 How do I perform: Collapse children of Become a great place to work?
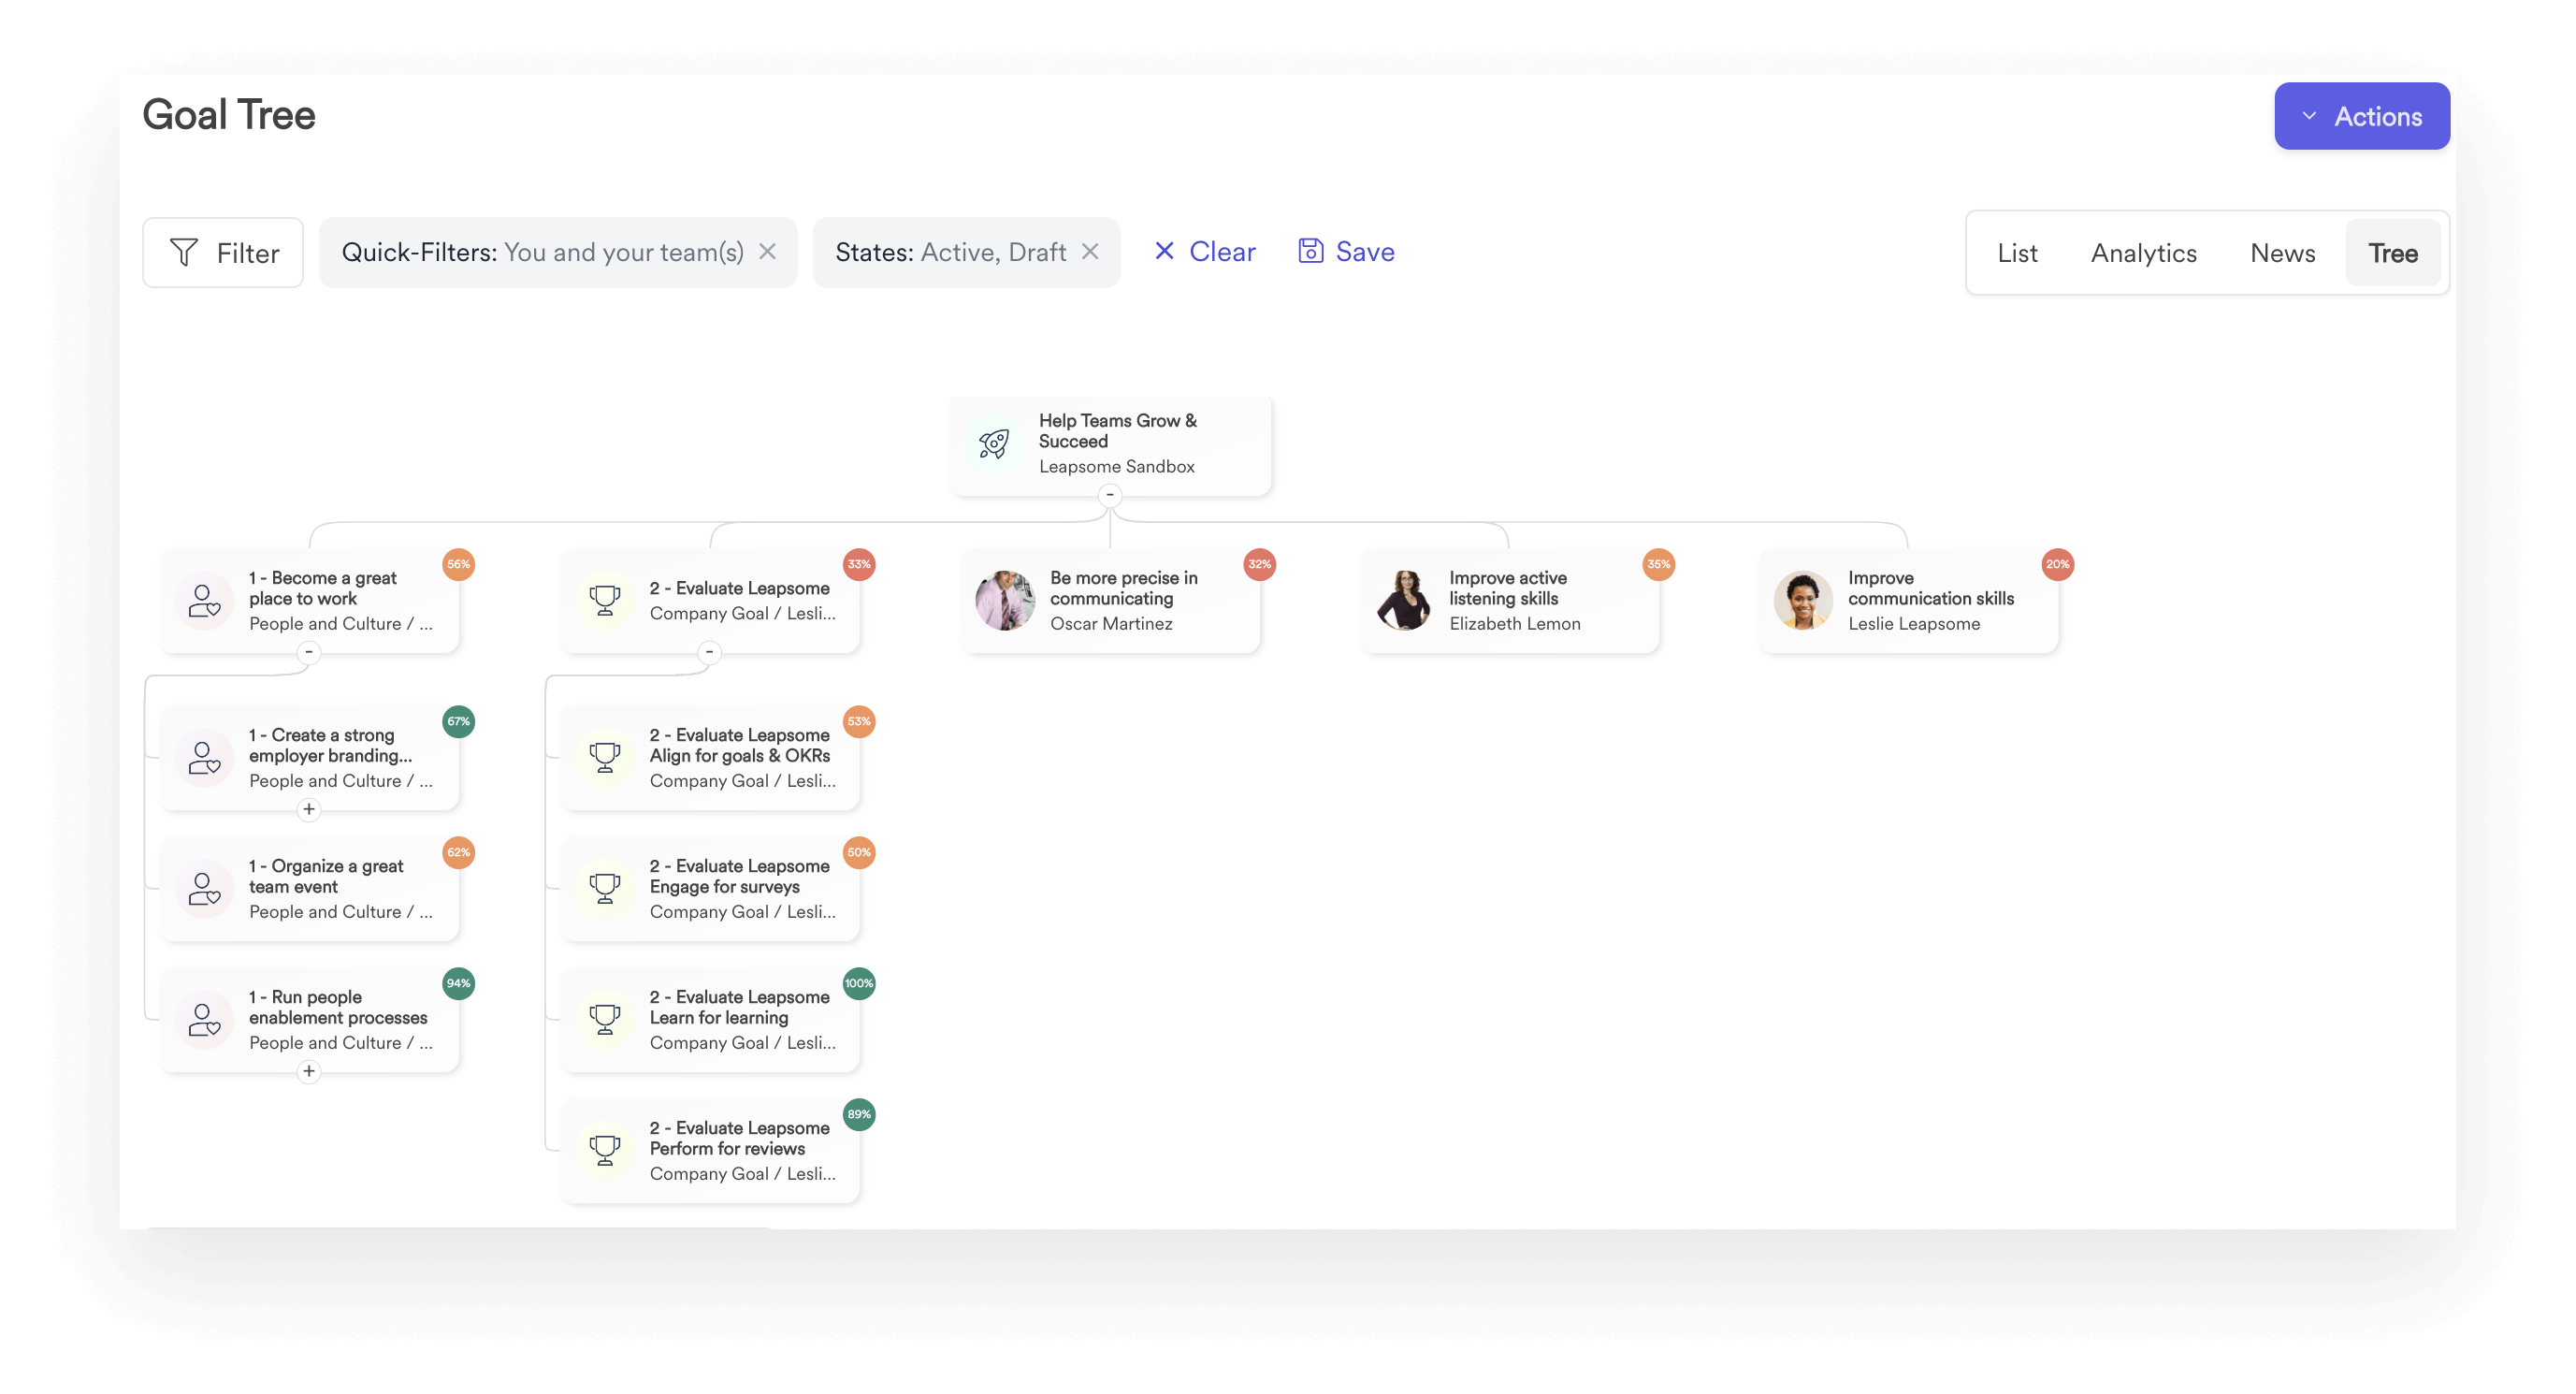[309, 652]
